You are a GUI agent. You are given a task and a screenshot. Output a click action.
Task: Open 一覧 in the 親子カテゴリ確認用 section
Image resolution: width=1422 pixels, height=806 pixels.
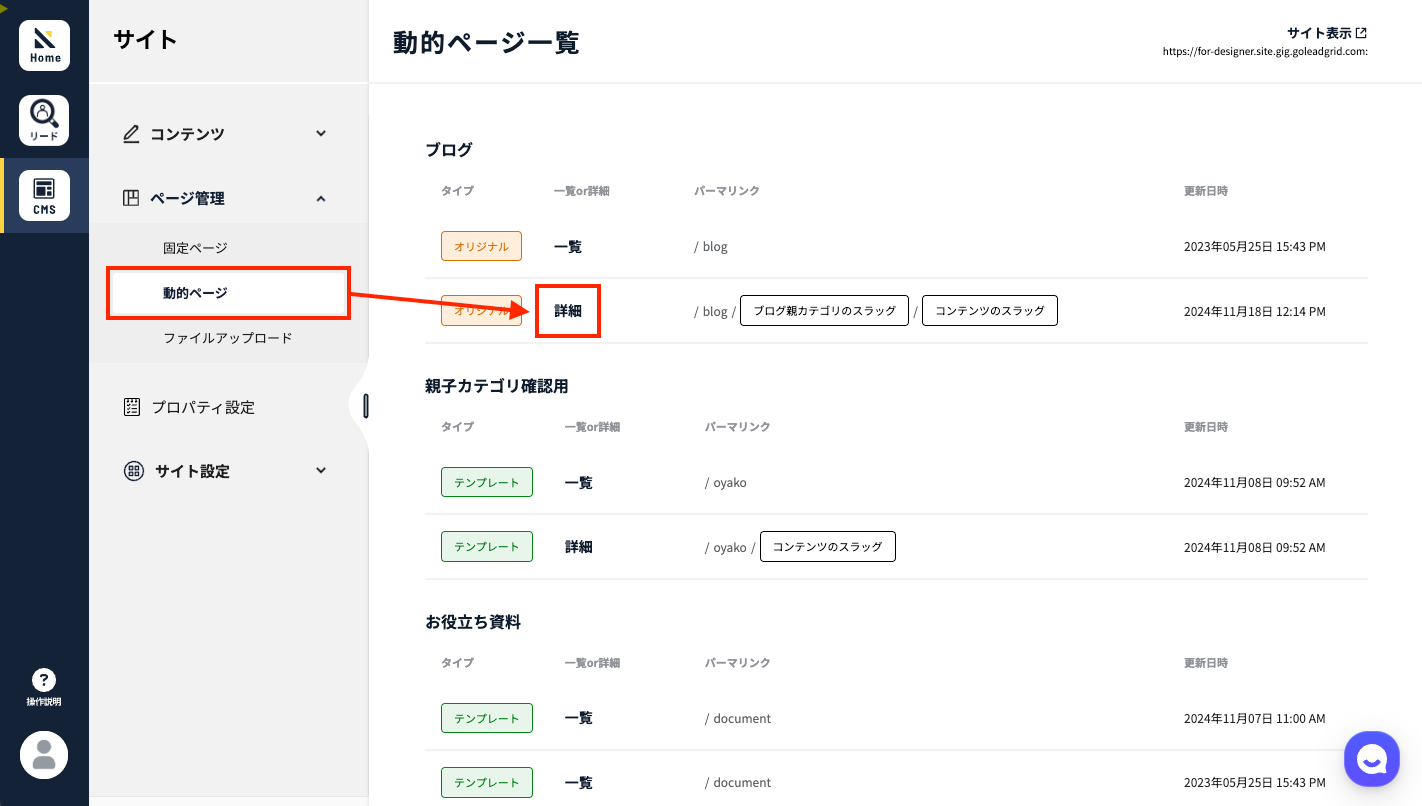point(579,482)
